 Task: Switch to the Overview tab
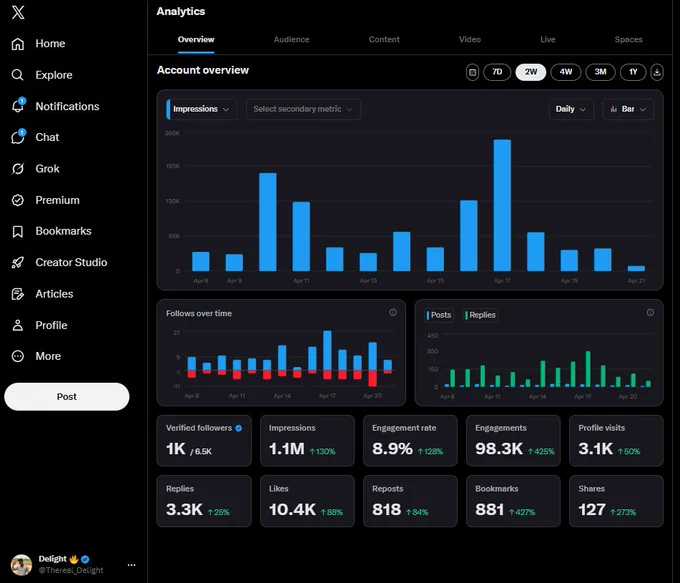pos(196,39)
